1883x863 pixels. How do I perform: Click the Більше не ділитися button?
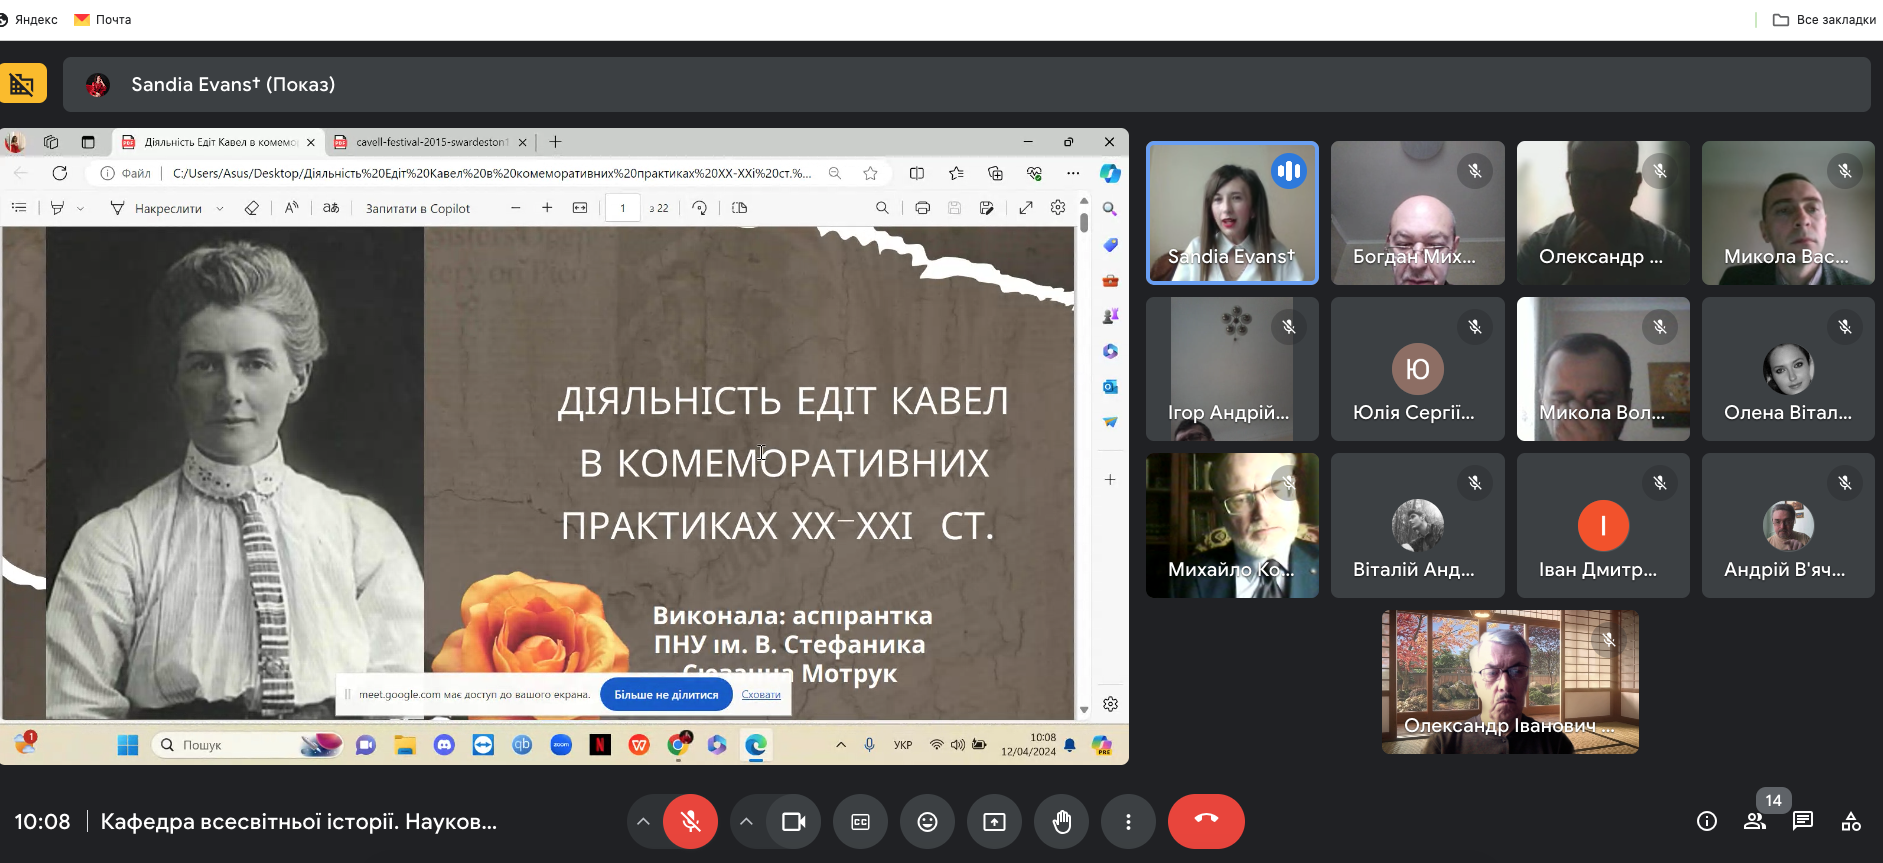(x=666, y=695)
